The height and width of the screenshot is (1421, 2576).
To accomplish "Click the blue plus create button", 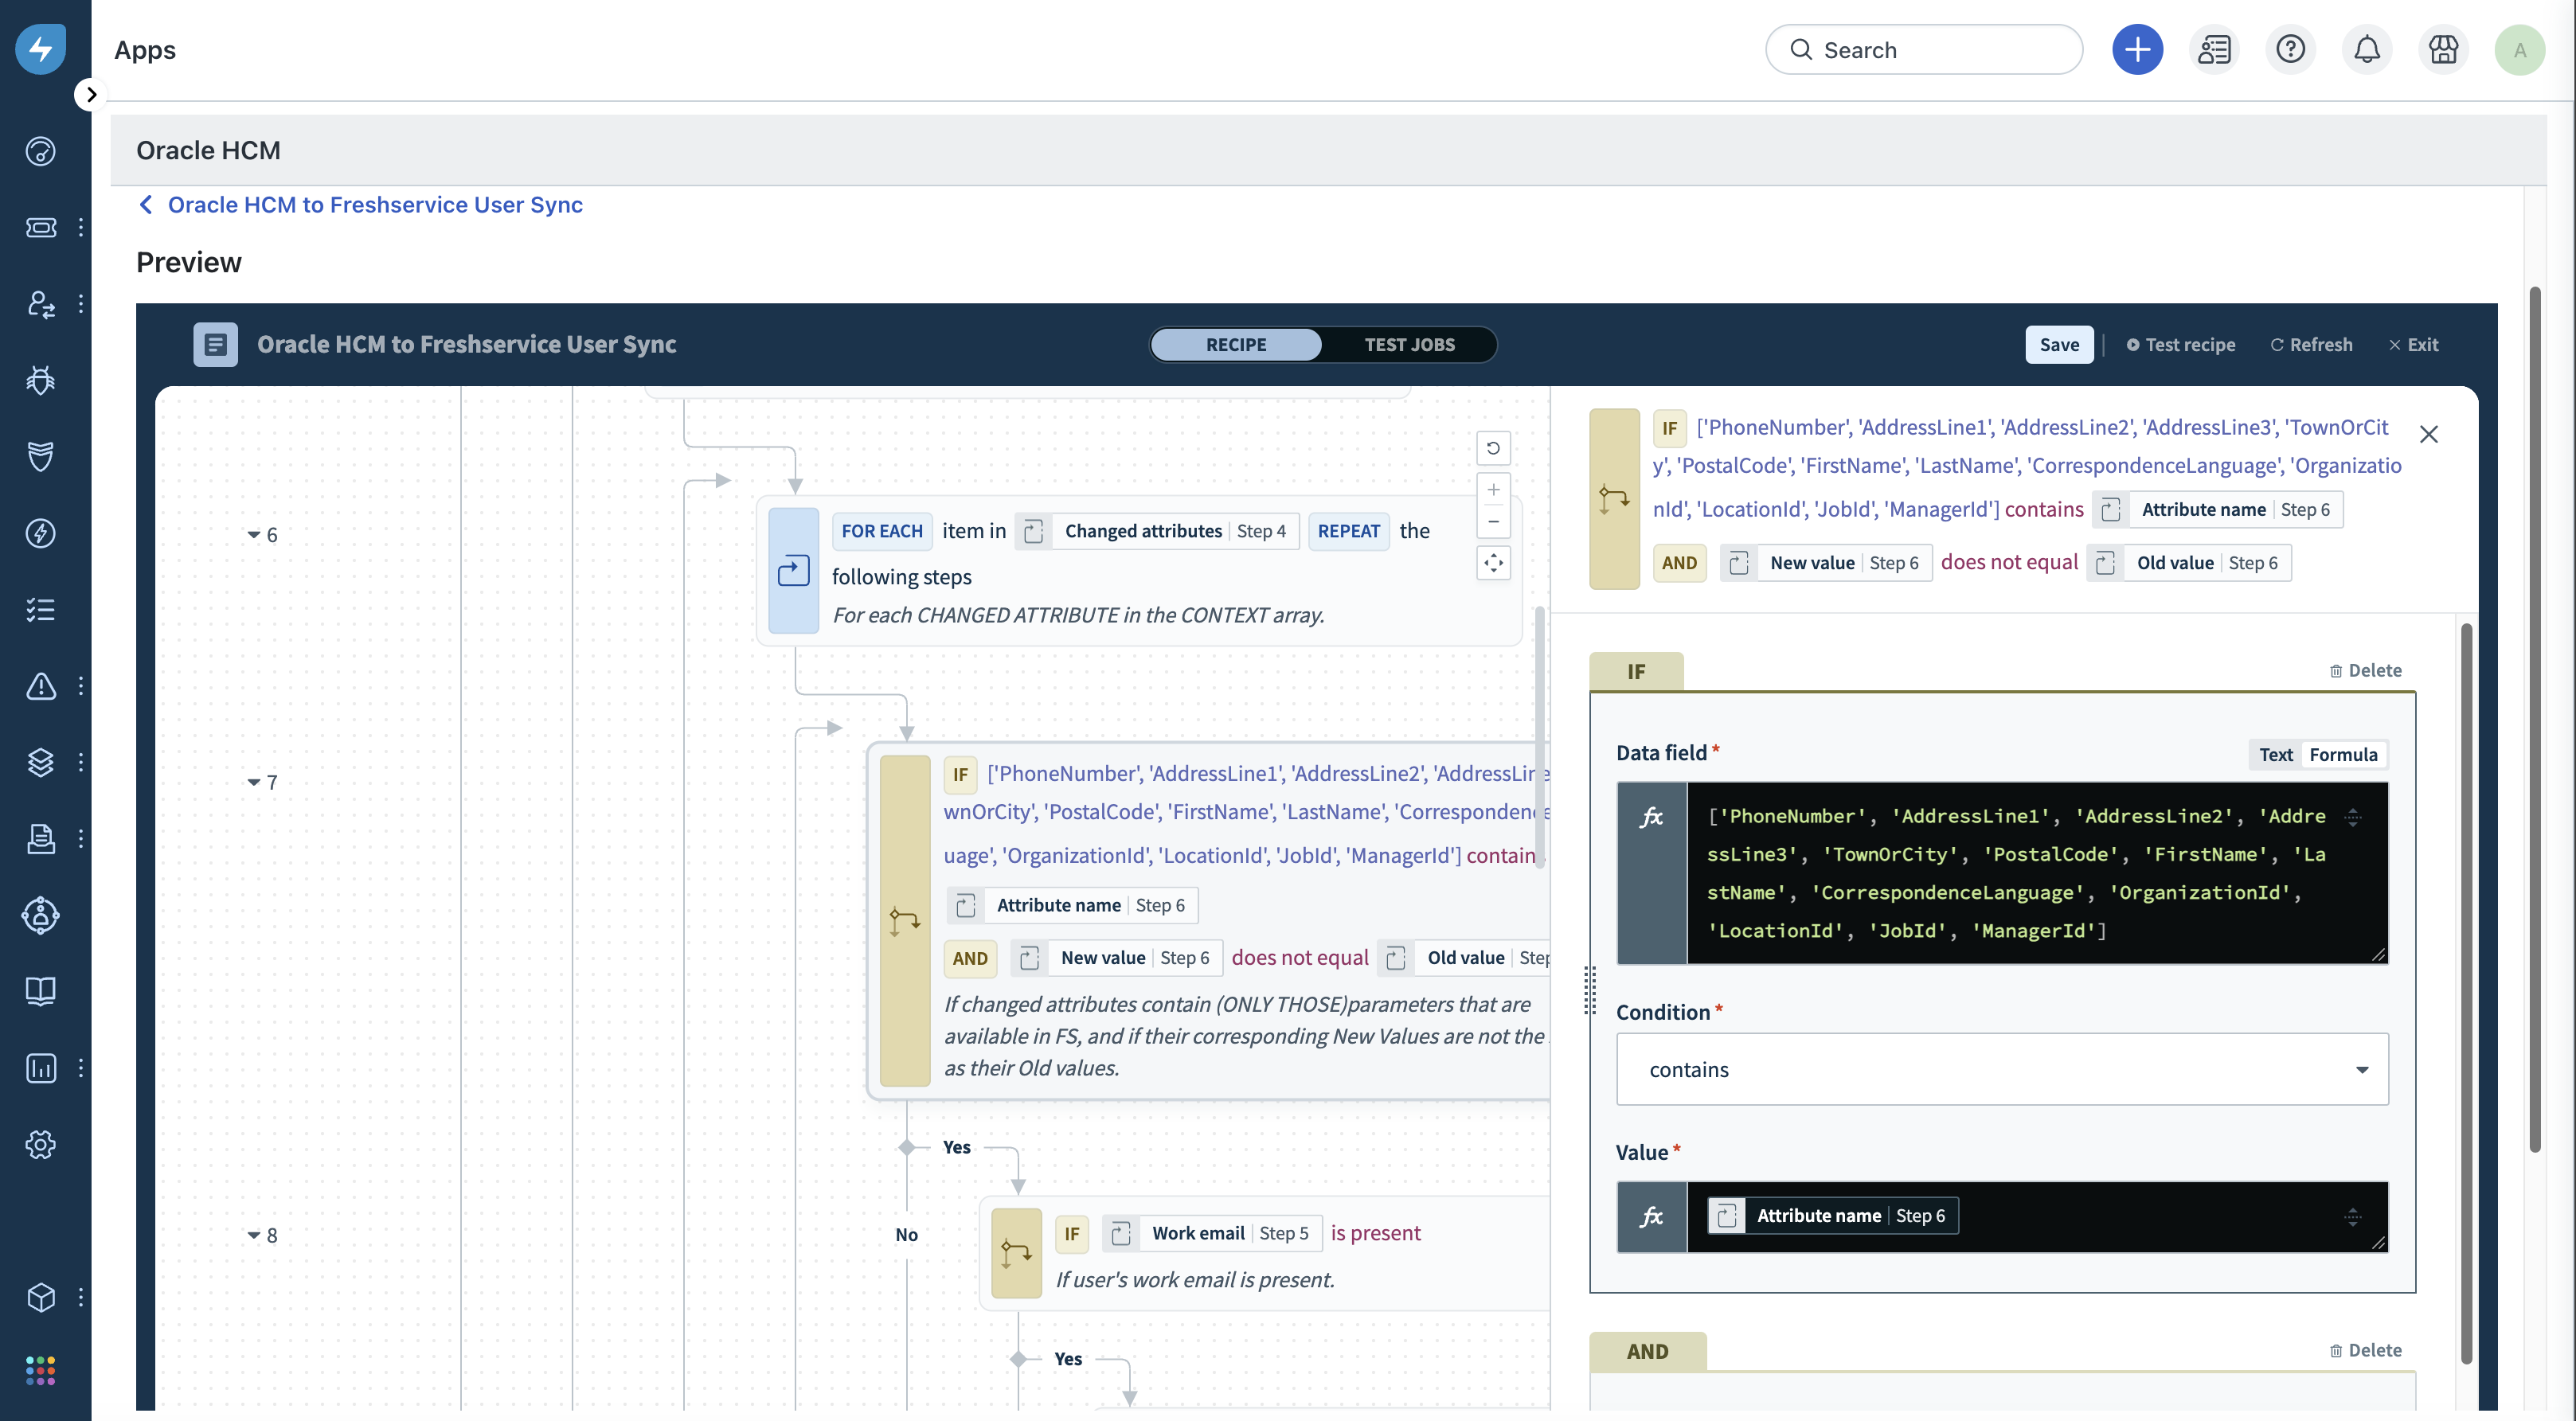I will 2137,50.
